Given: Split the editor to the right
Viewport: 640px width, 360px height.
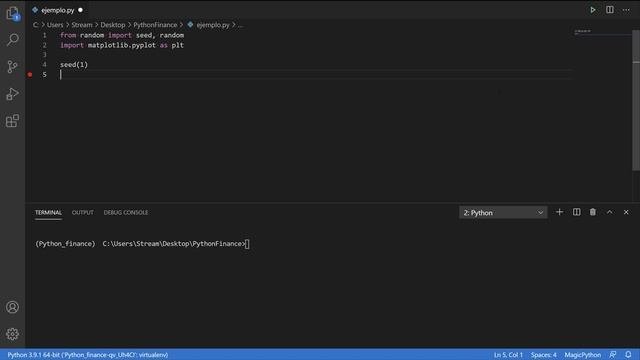Looking at the screenshot, I should point(609,10).
